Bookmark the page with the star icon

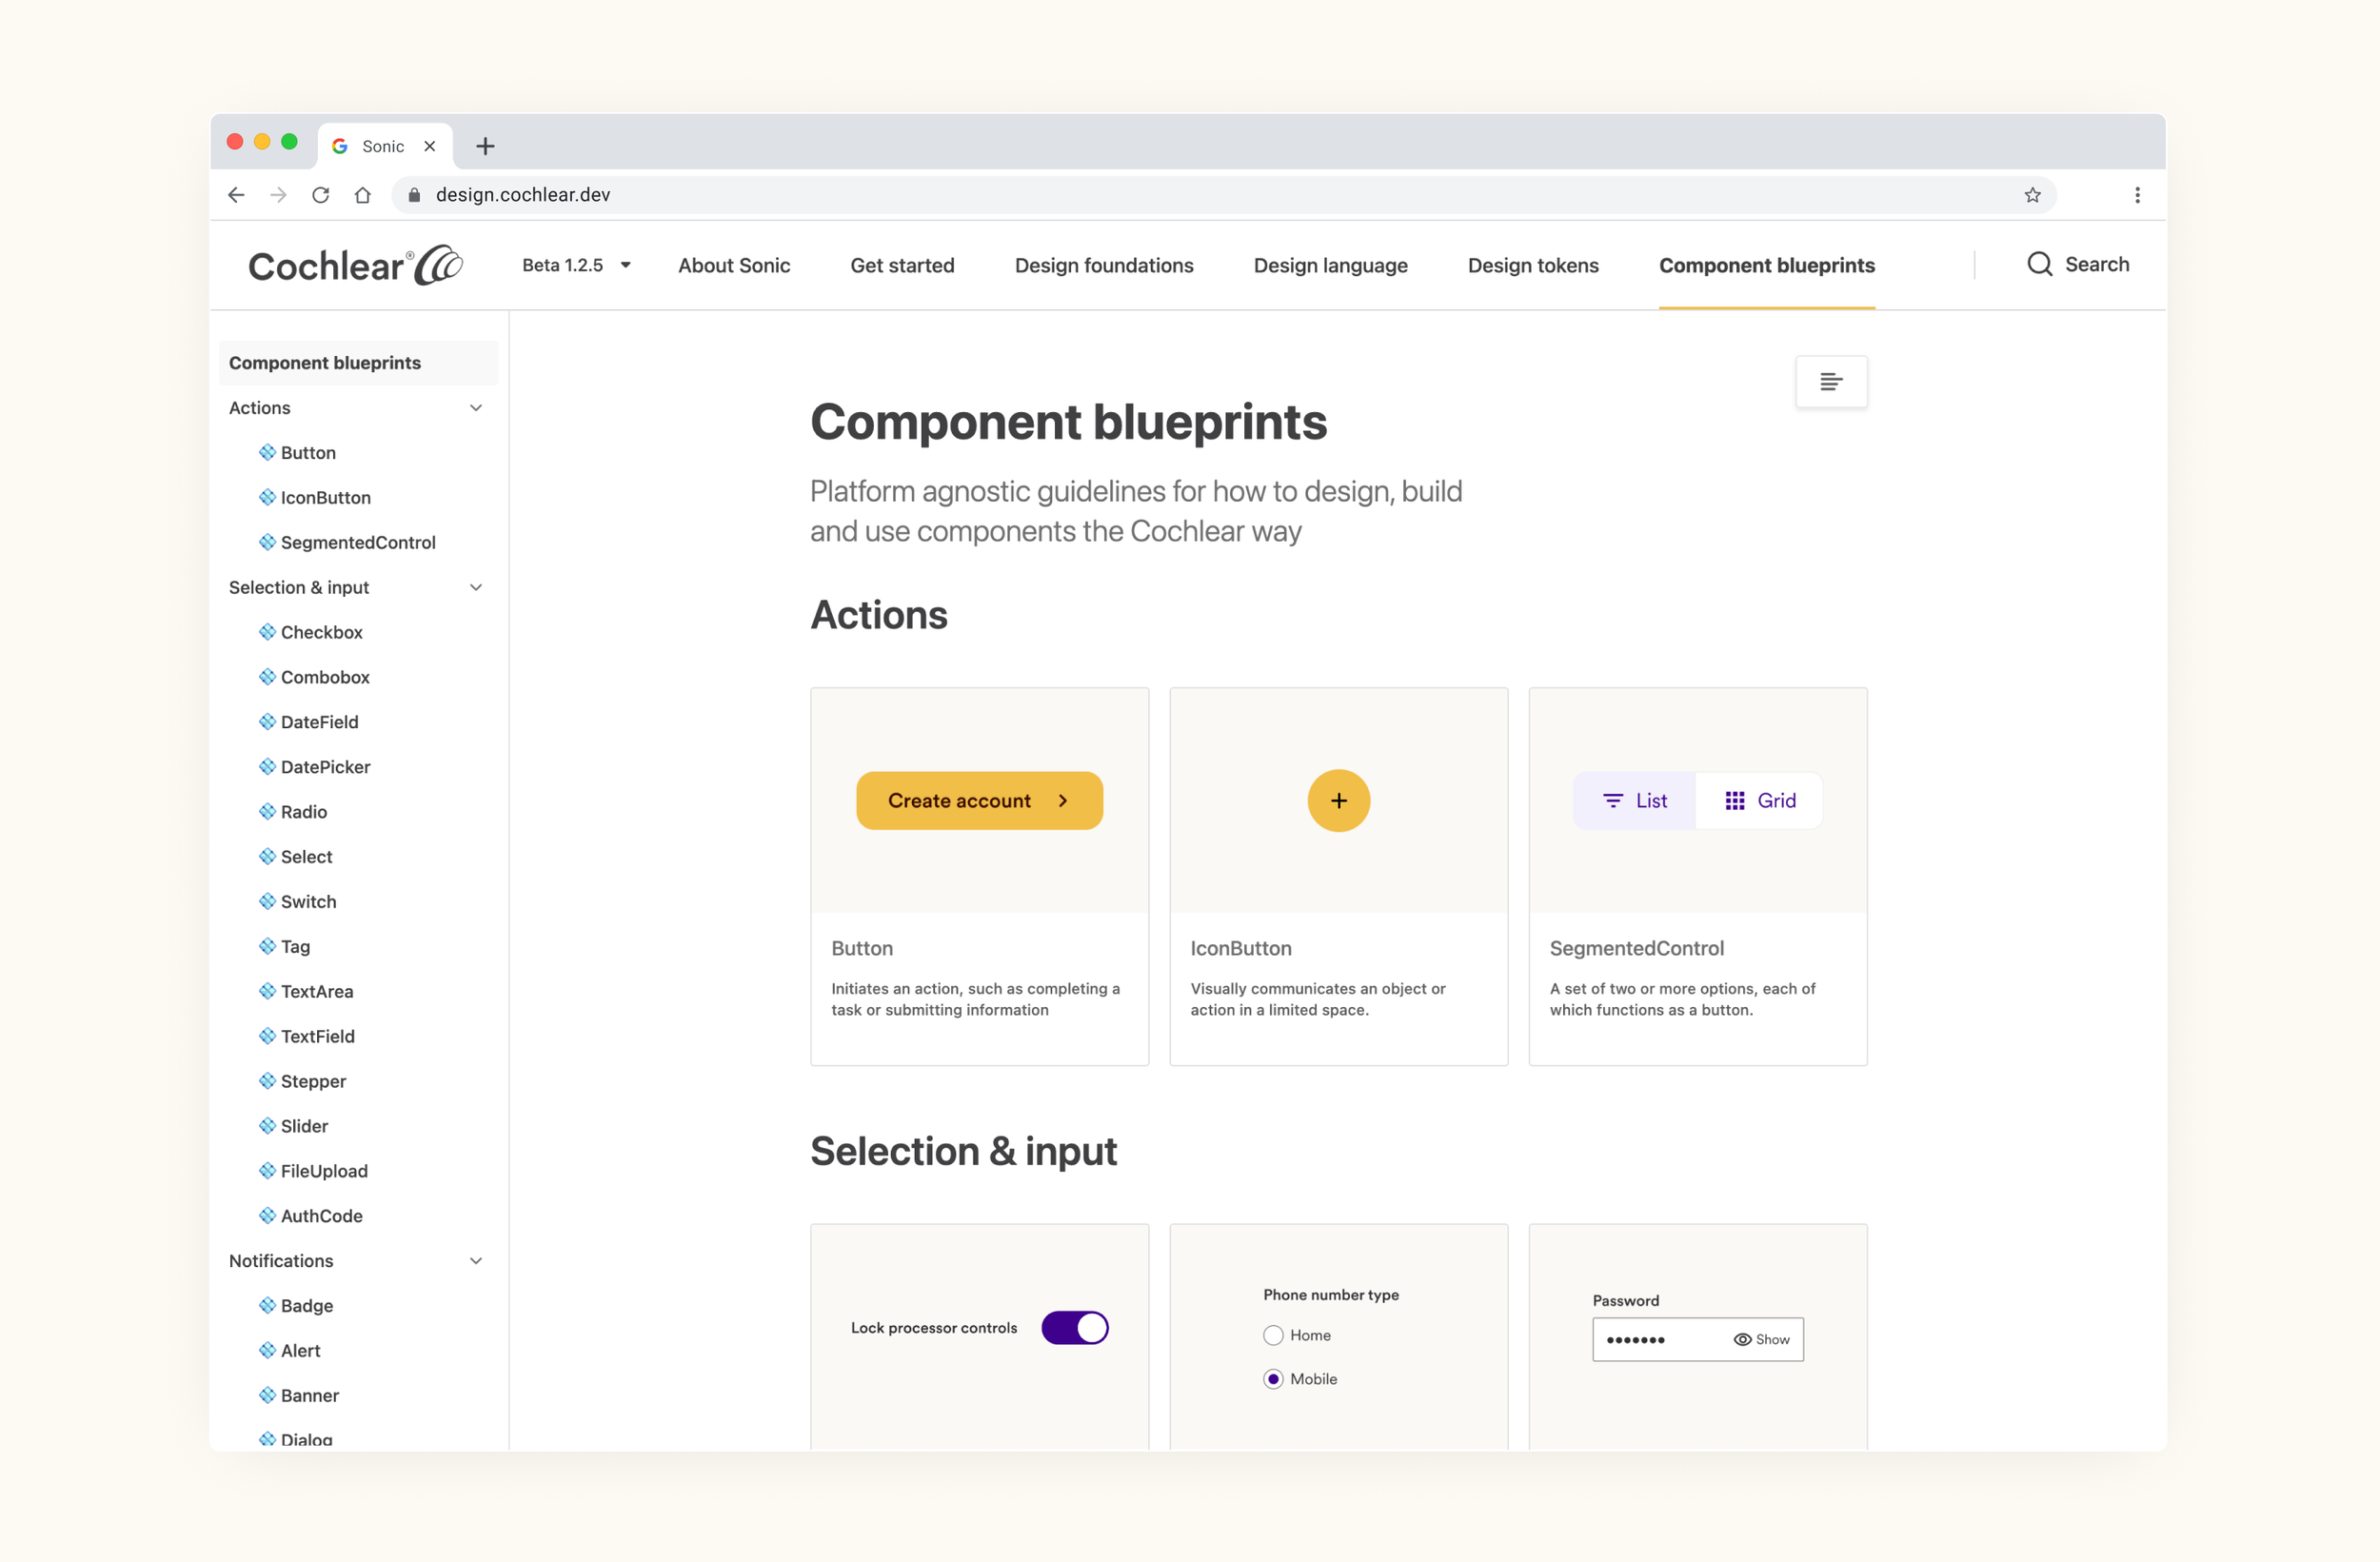pyautogui.click(x=2032, y=194)
